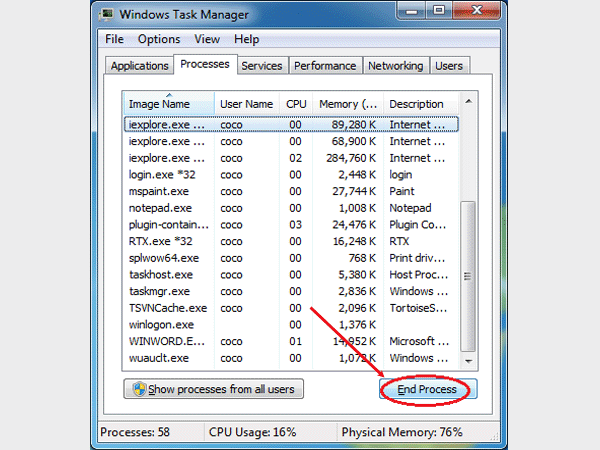Click Show processes from all users

click(x=214, y=389)
